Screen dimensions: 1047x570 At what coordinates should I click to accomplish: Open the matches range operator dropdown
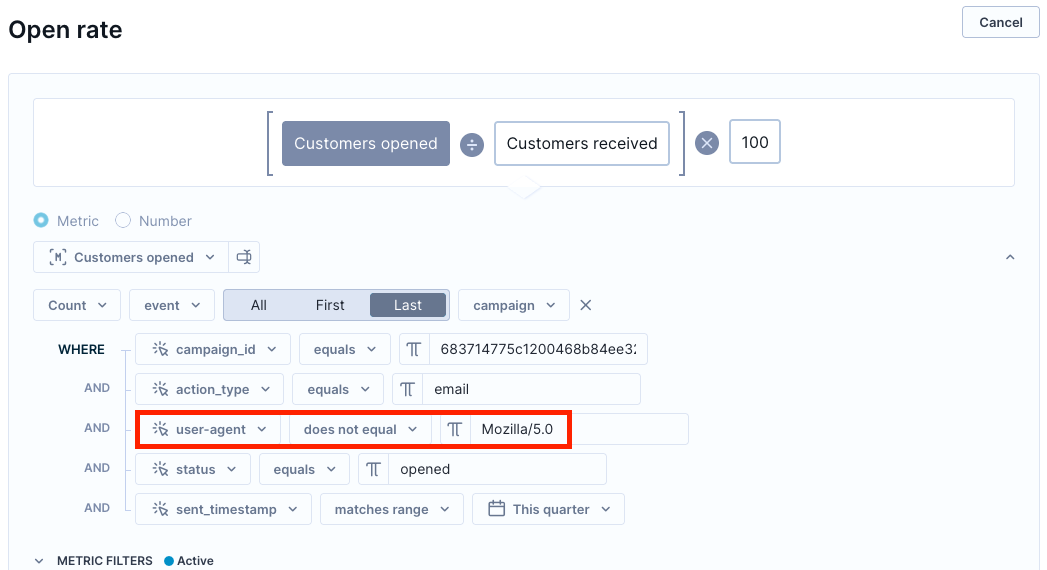pyautogui.click(x=392, y=509)
